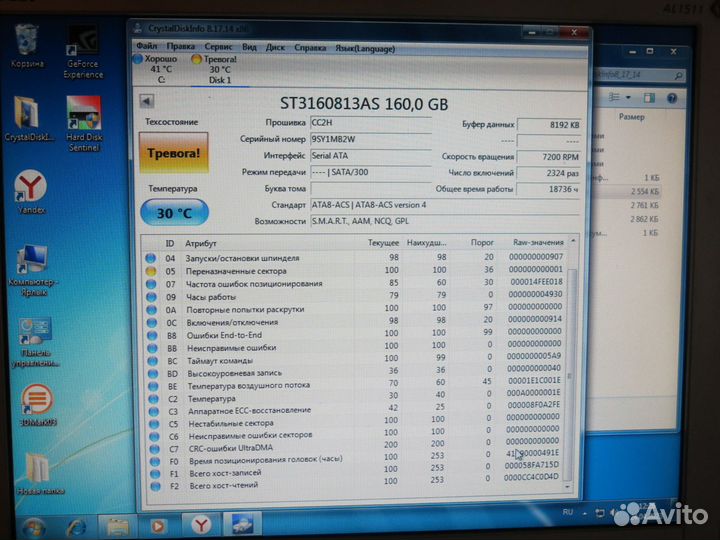This screenshot has height=540, width=720.
Task: Select the Температура воздушного потока row
Action: click(x=354, y=383)
